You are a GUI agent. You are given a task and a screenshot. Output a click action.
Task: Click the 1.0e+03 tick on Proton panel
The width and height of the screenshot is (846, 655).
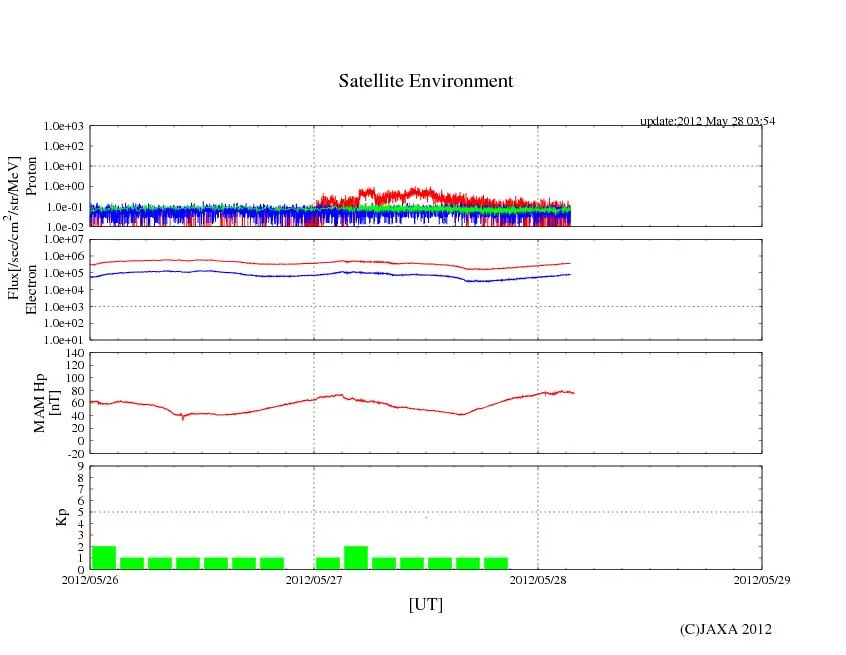click(x=65, y=127)
